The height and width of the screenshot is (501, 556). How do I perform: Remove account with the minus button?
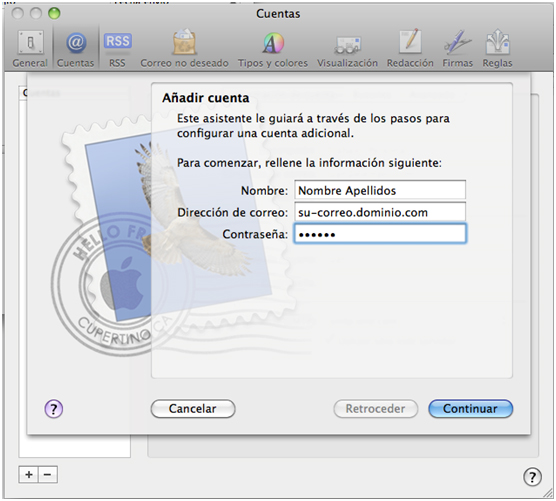point(48,474)
